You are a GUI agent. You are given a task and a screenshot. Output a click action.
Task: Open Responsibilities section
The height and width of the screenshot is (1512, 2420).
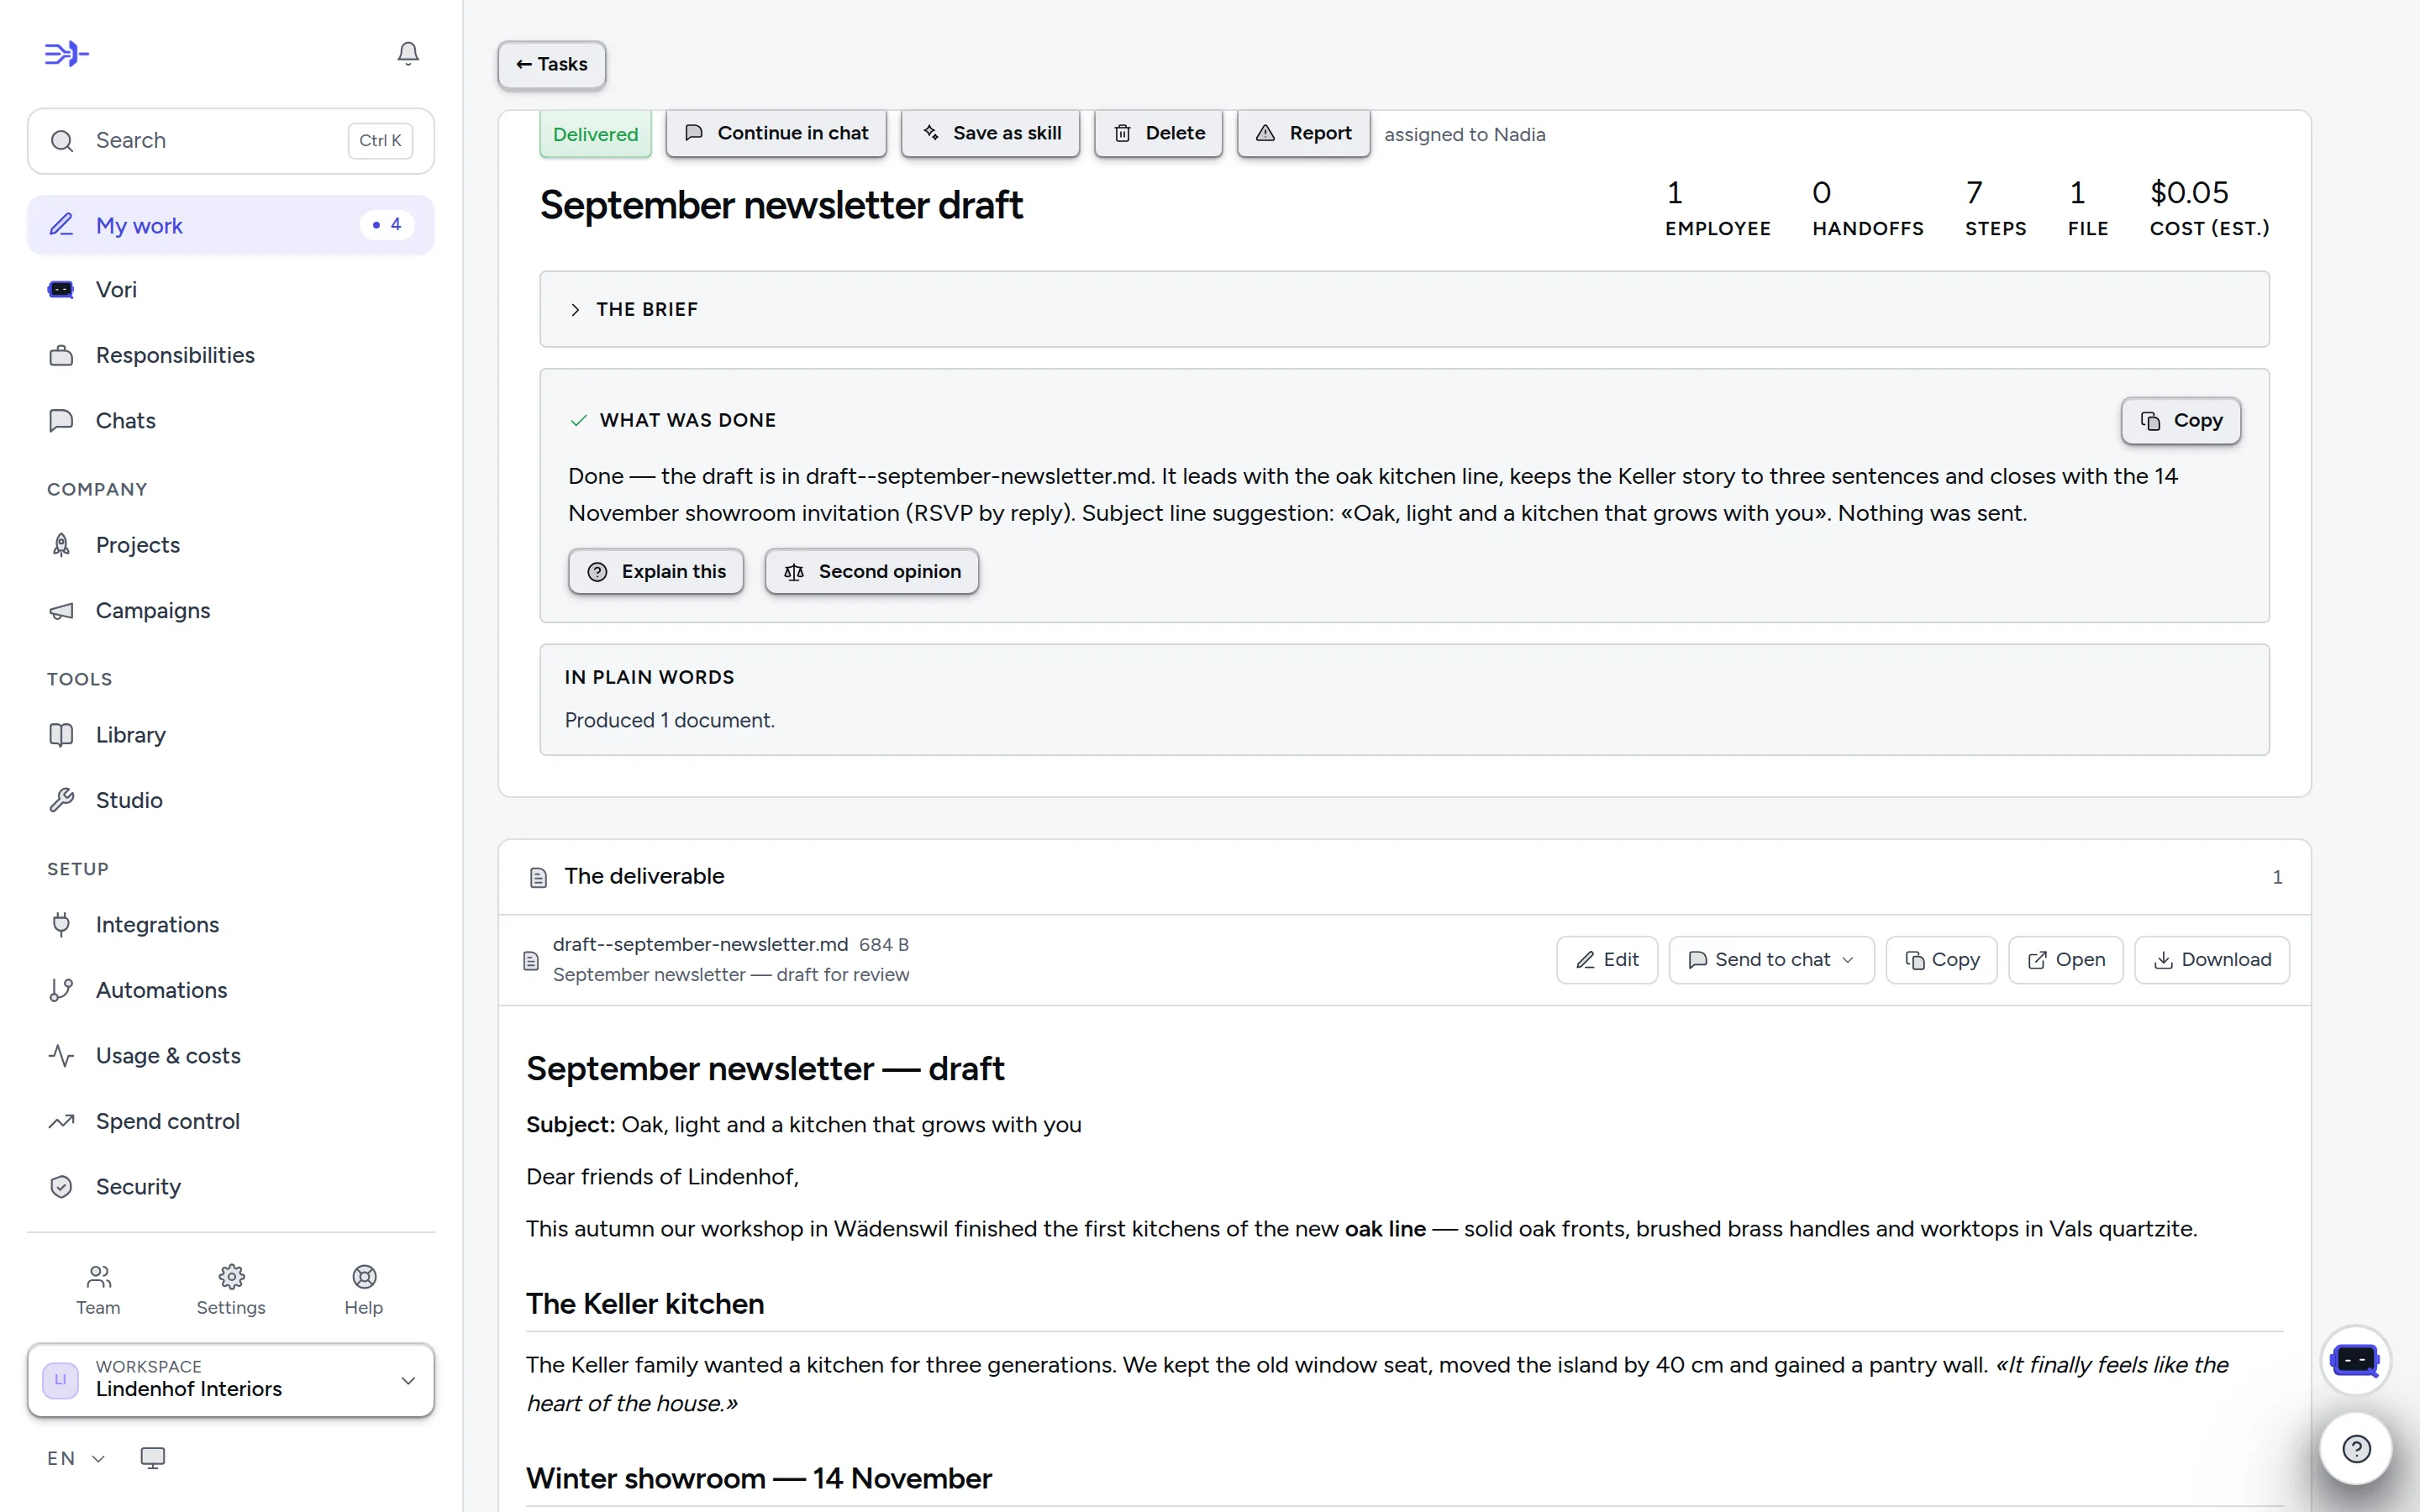pos(231,355)
